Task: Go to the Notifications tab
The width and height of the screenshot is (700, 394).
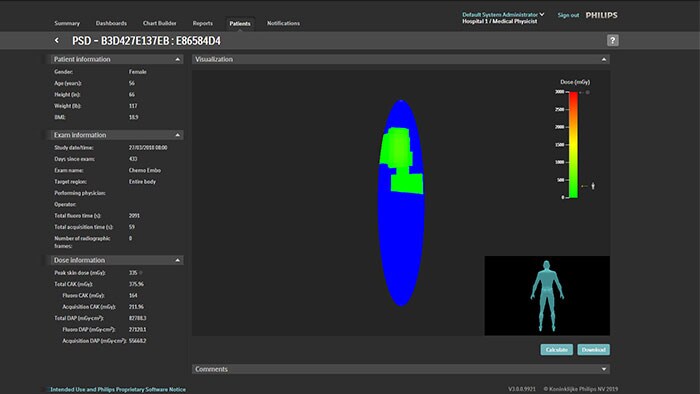Action: click(283, 23)
